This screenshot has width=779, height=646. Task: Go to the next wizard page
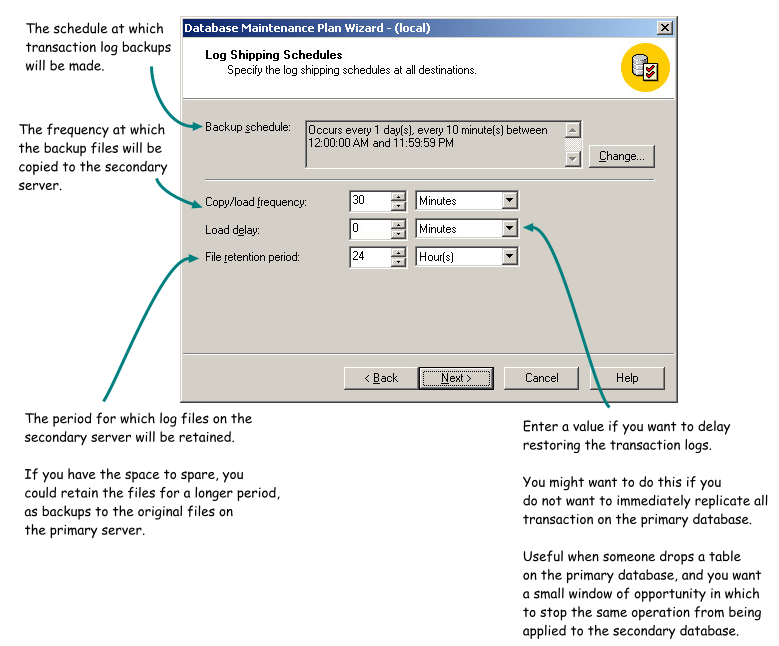point(456,378)
